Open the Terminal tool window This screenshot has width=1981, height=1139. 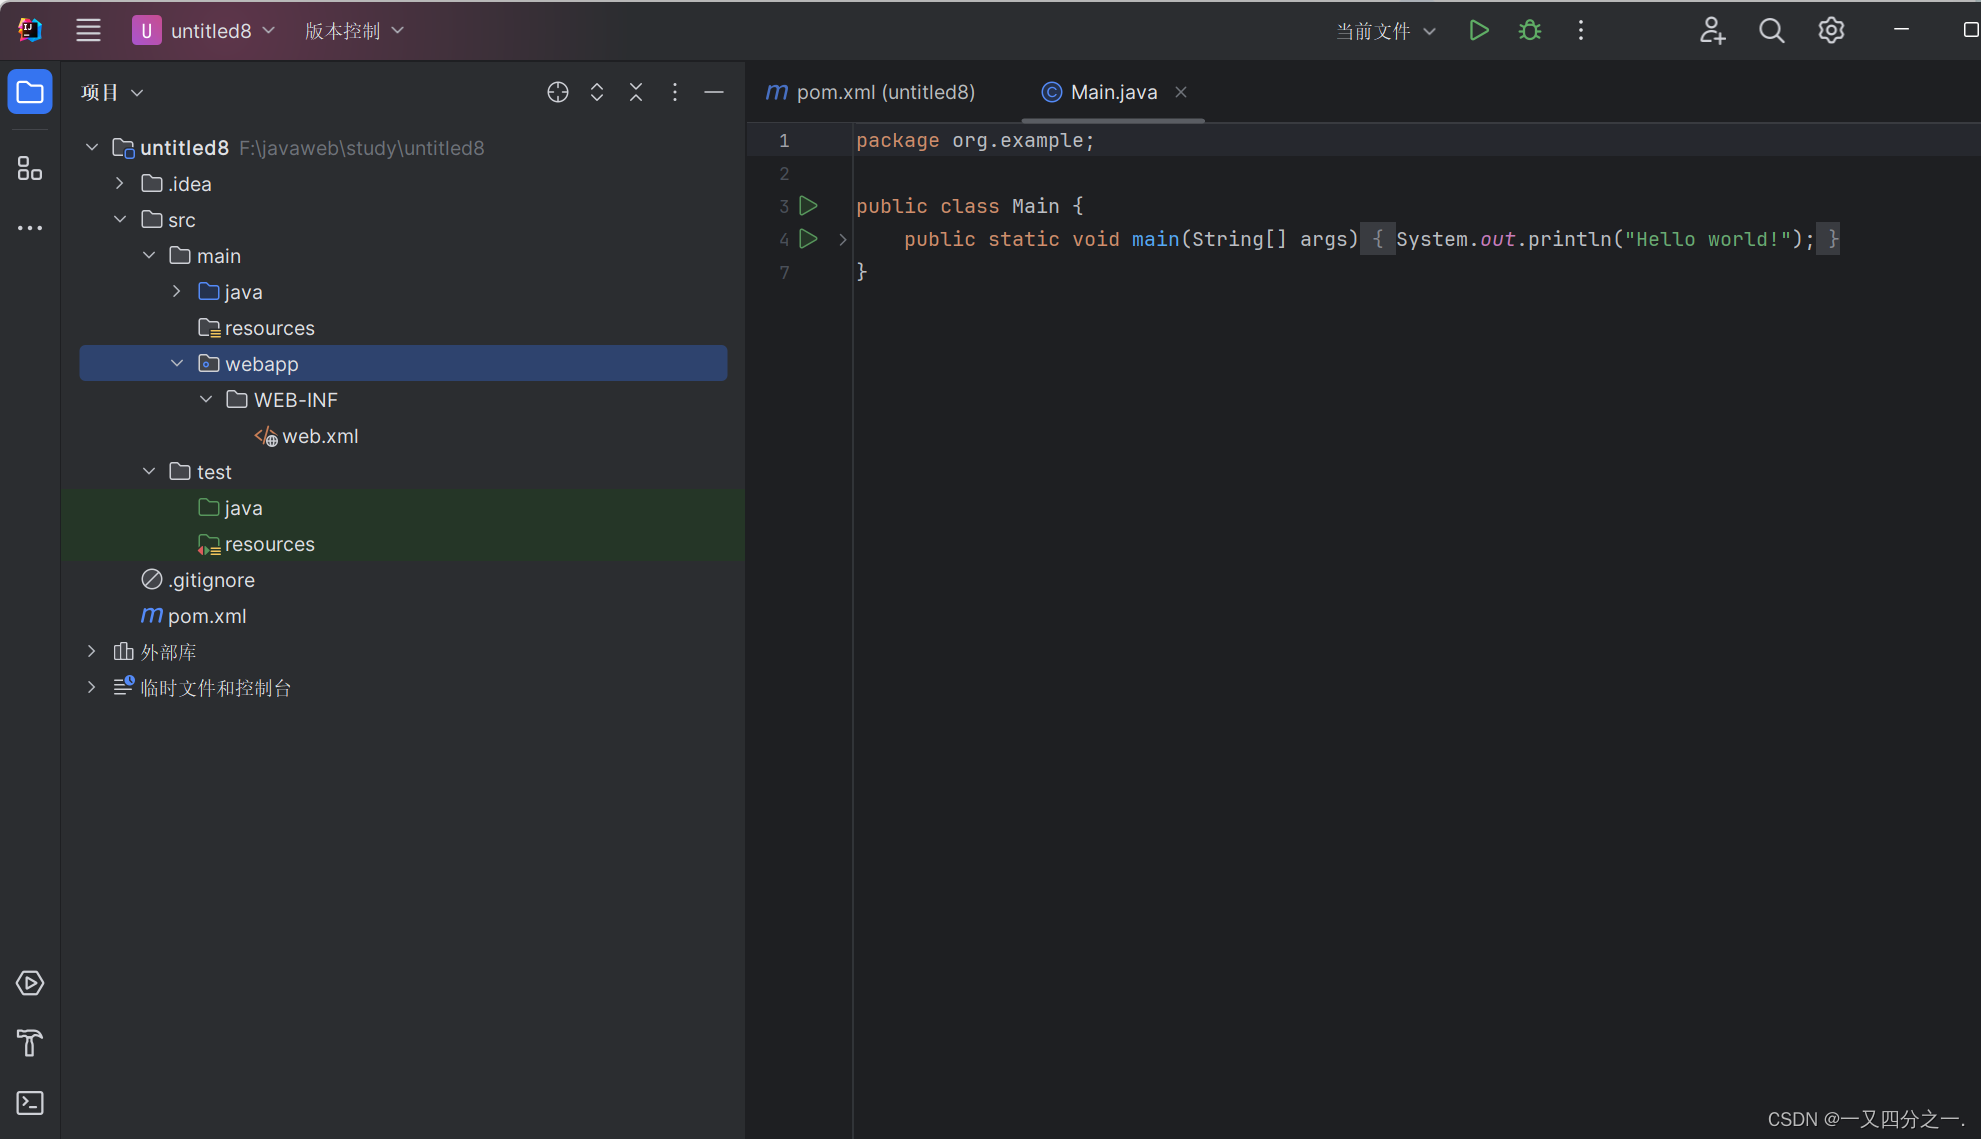(x=30, y=1103)
